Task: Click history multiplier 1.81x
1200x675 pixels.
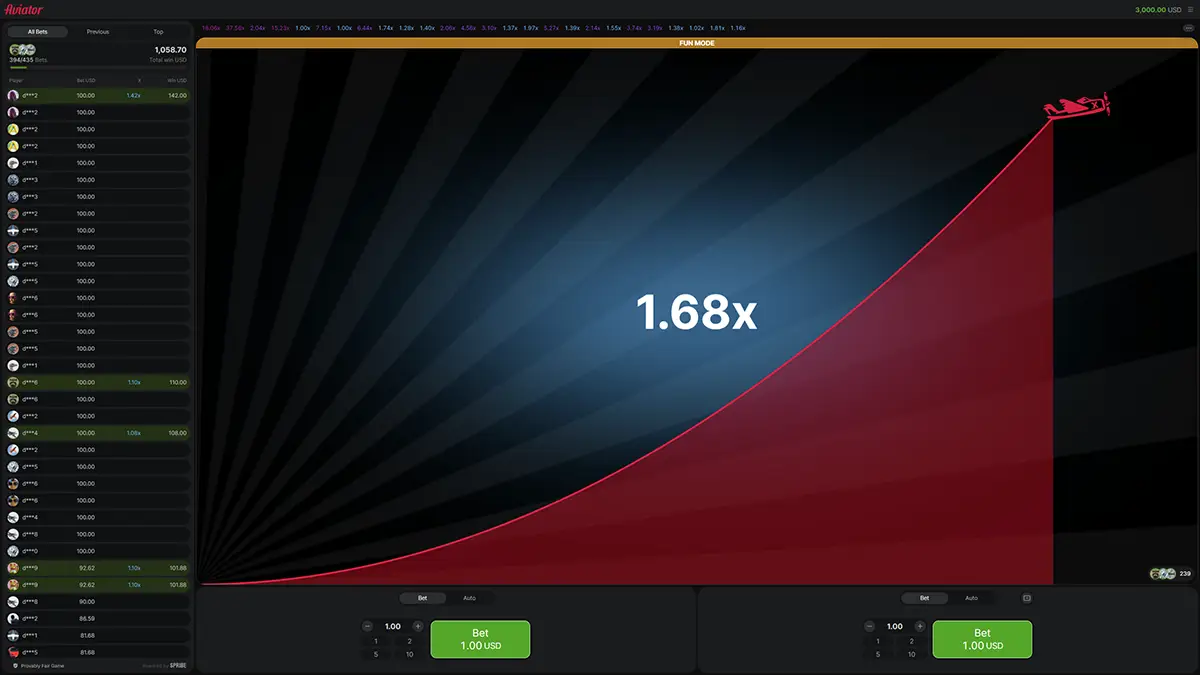Action: 717,28
